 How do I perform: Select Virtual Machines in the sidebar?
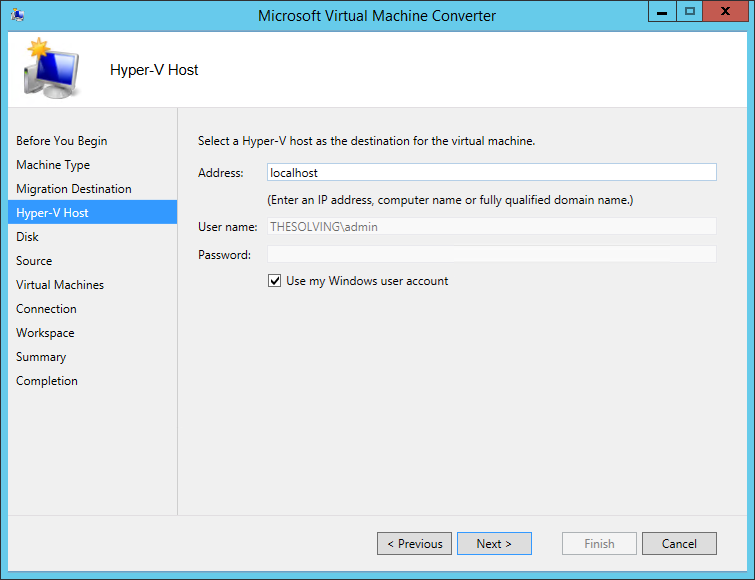point(60,285)
